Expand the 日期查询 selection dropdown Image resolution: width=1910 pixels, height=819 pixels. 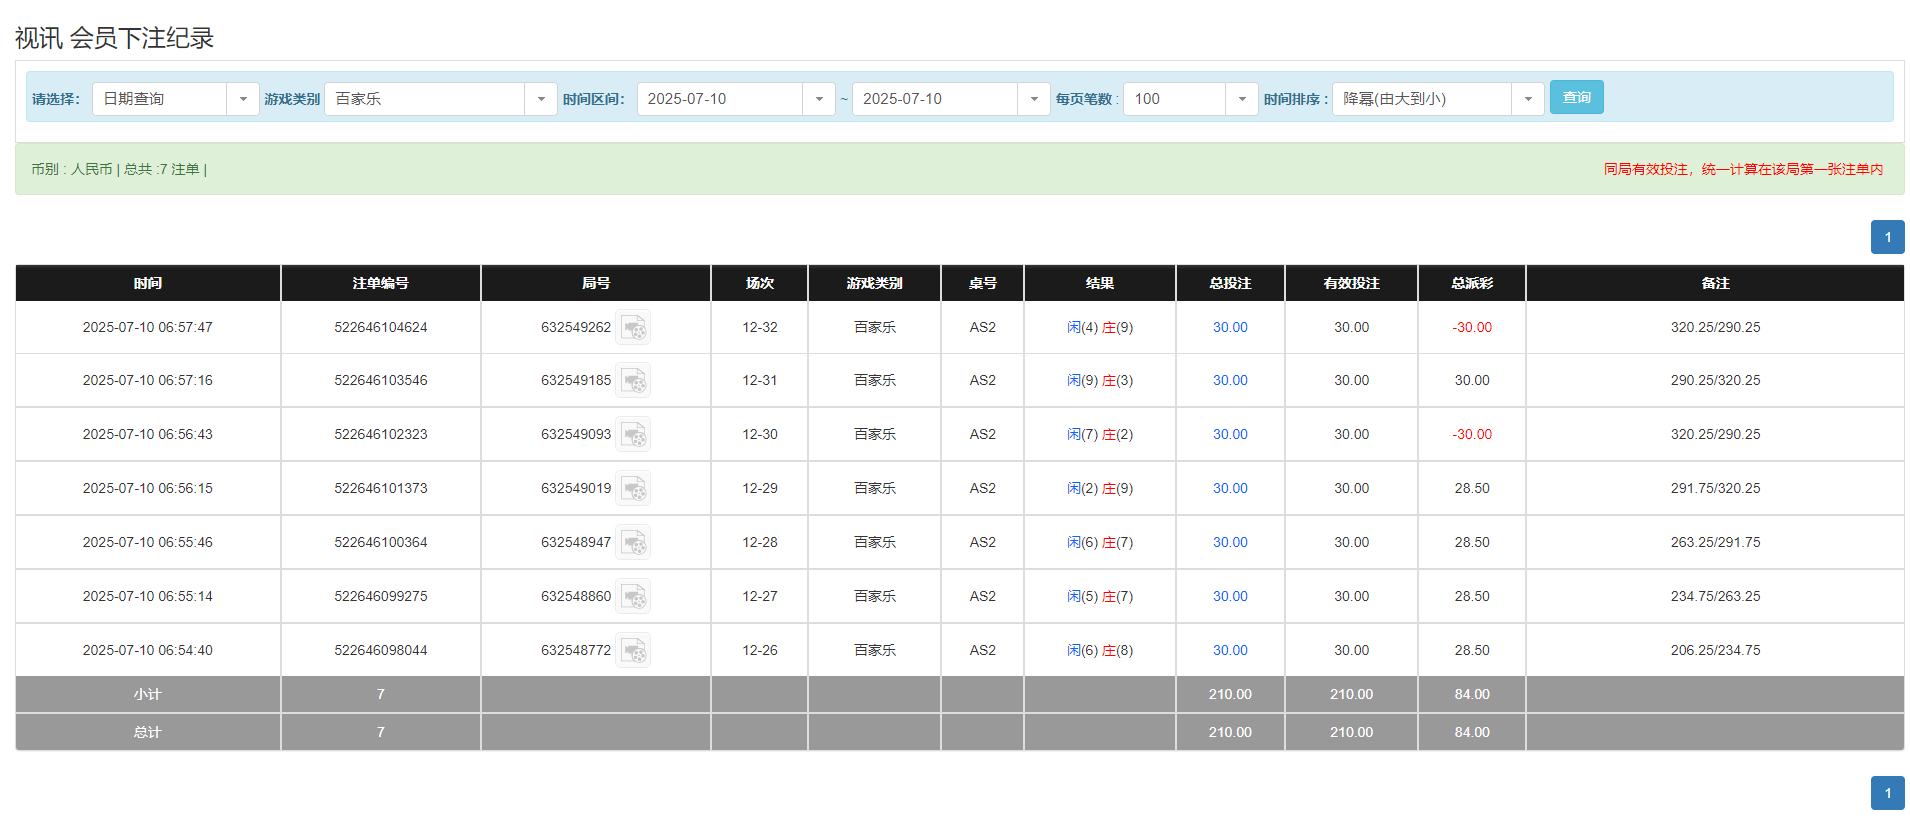[242, 99]
